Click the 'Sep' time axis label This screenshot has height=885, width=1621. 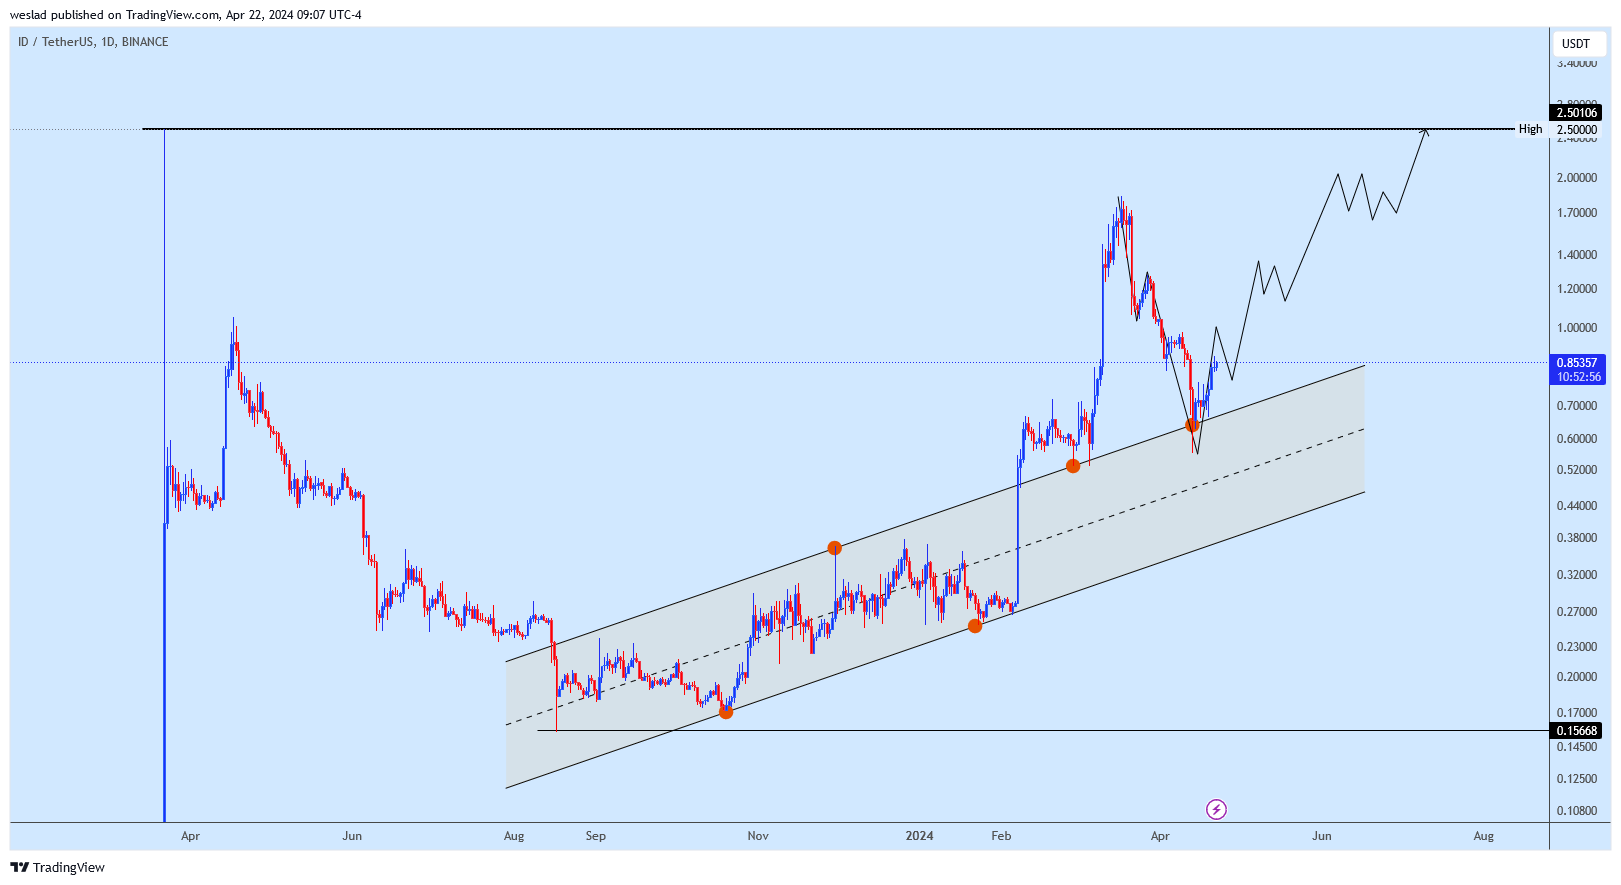pyautogui.click(x=596, y=836)
